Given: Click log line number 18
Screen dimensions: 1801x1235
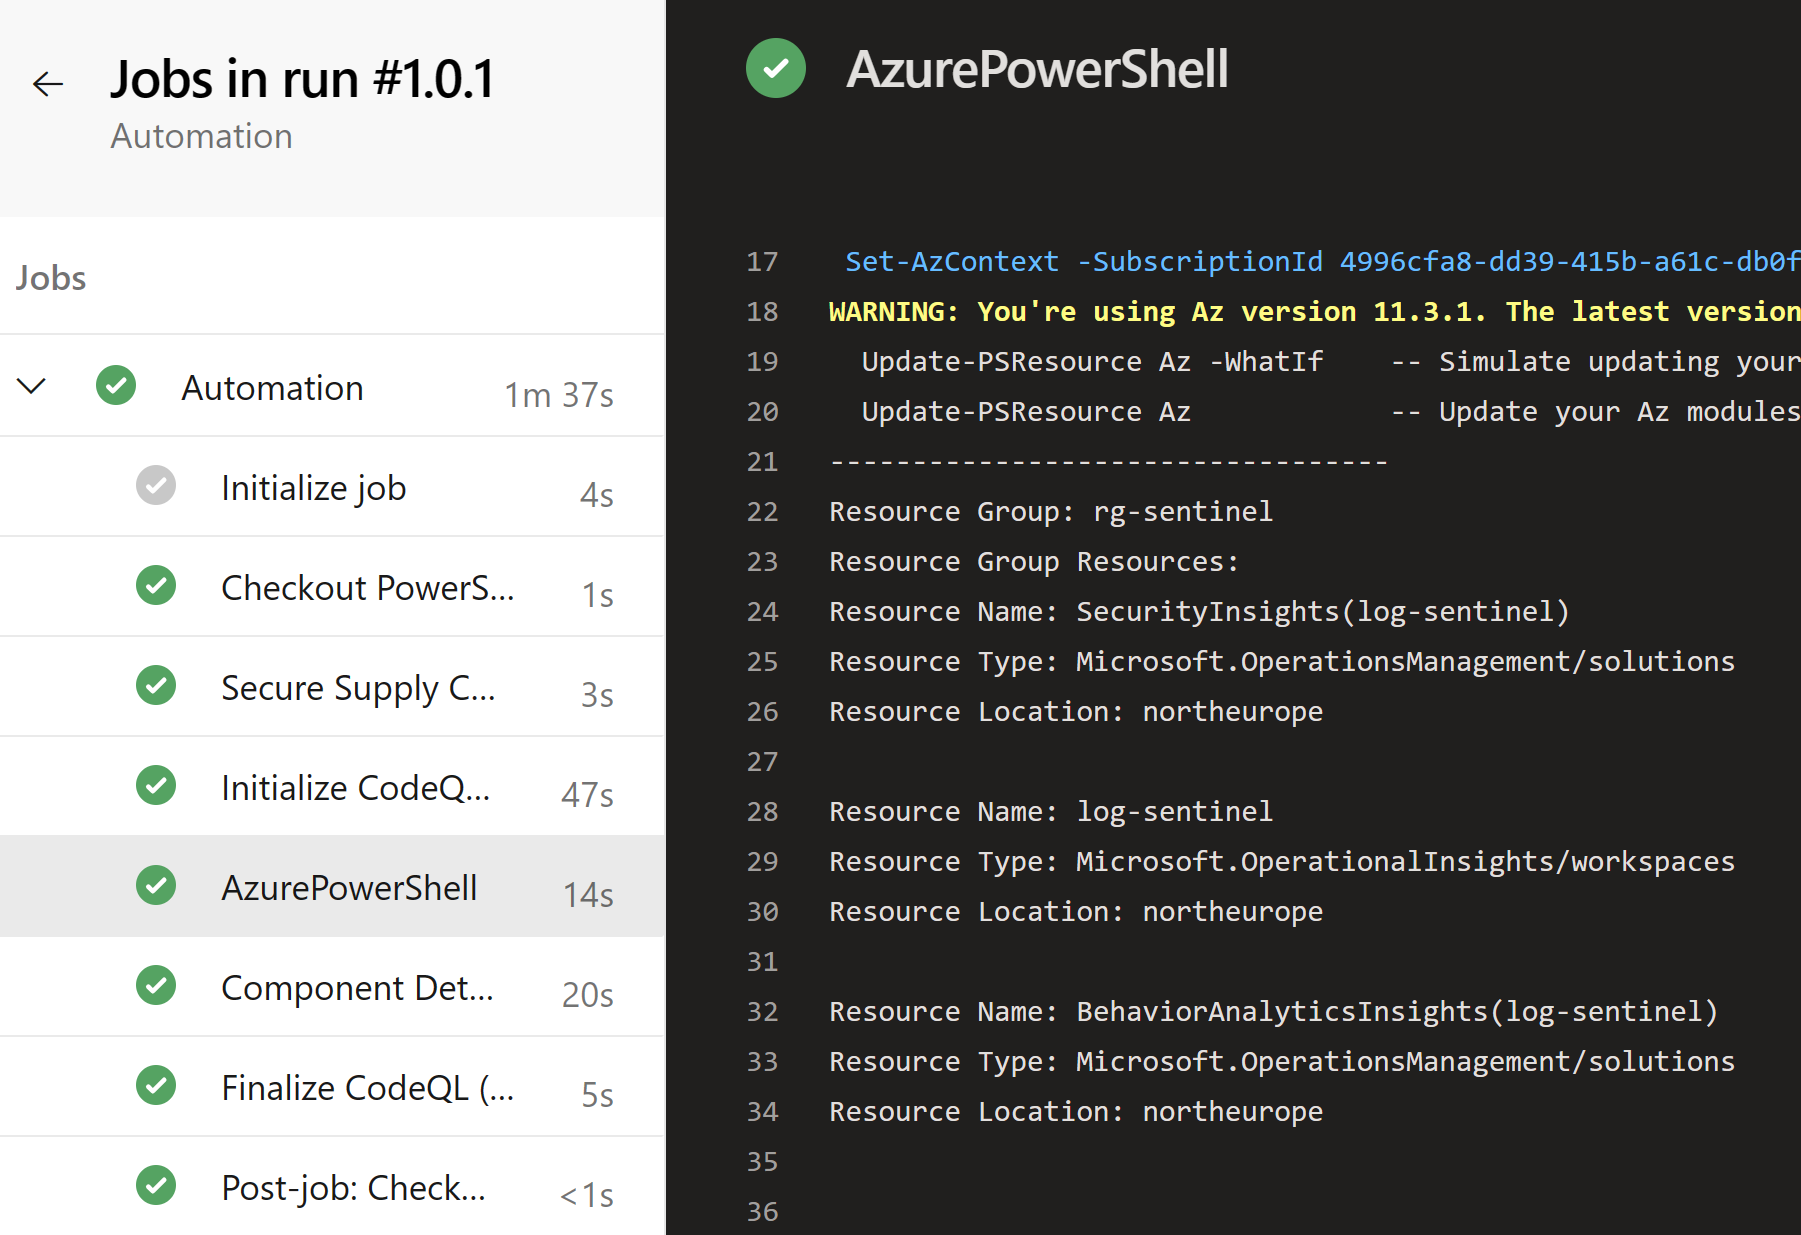Looking at the screenshot, I should 762,312.
